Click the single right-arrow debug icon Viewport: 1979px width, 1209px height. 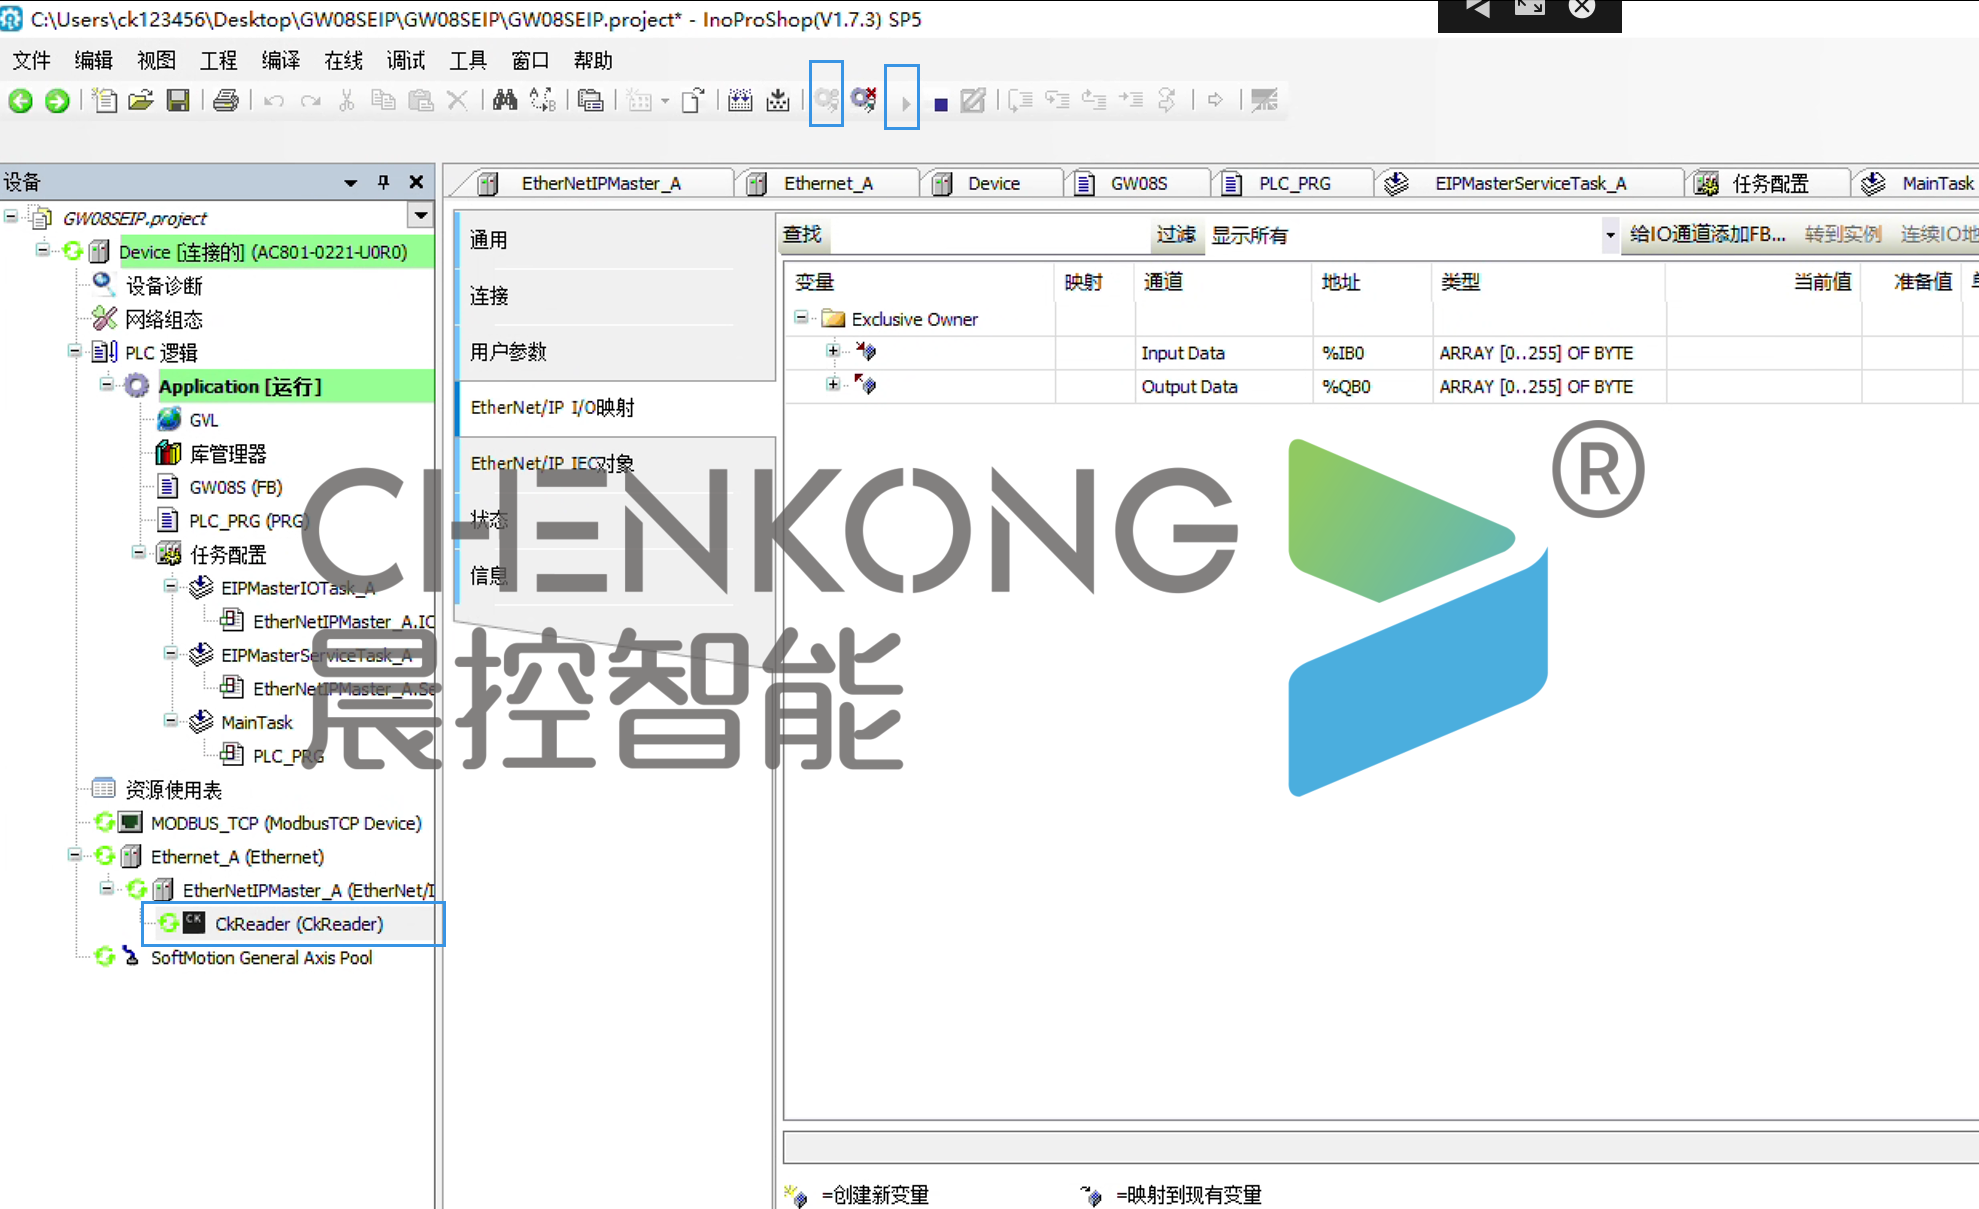coord(1215,100)
